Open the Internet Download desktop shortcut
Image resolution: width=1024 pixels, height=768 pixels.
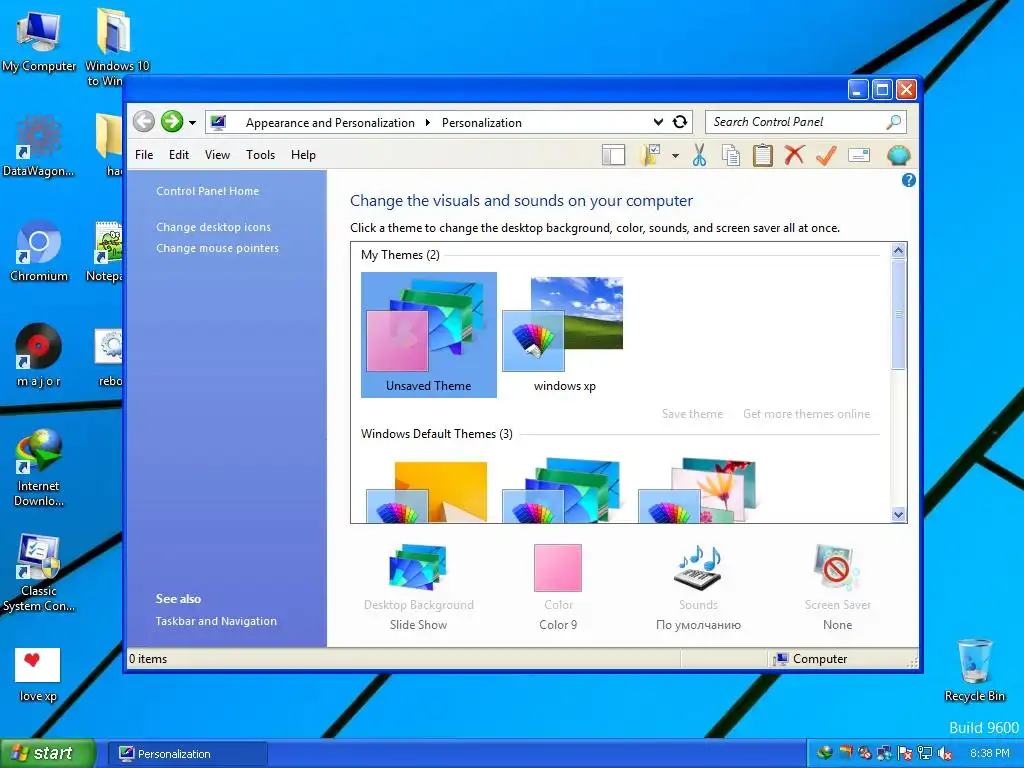coord(39,468)
